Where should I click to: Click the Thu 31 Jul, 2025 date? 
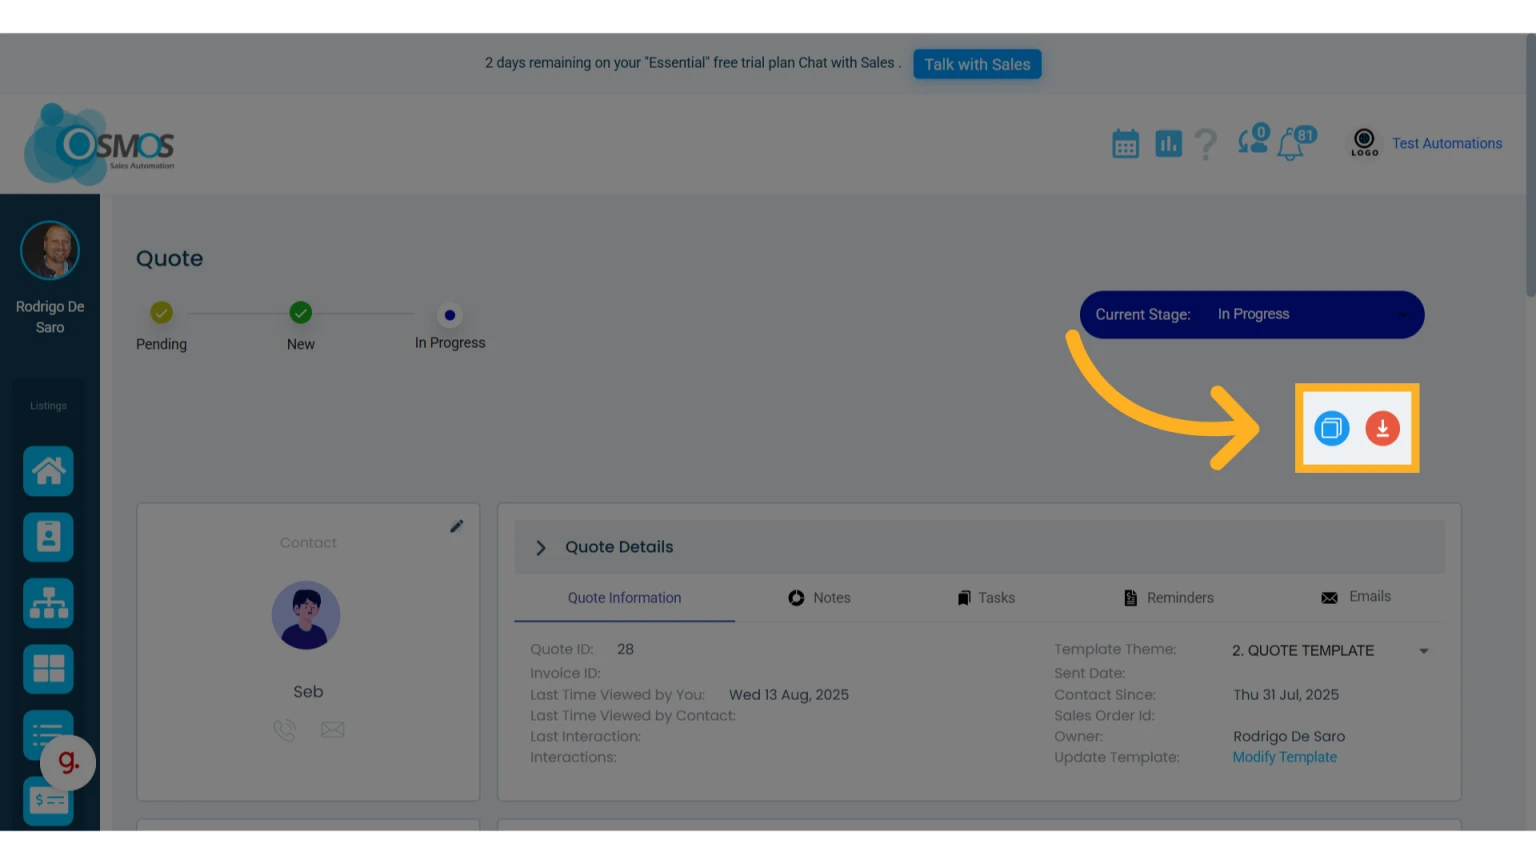pos(1286,695)
